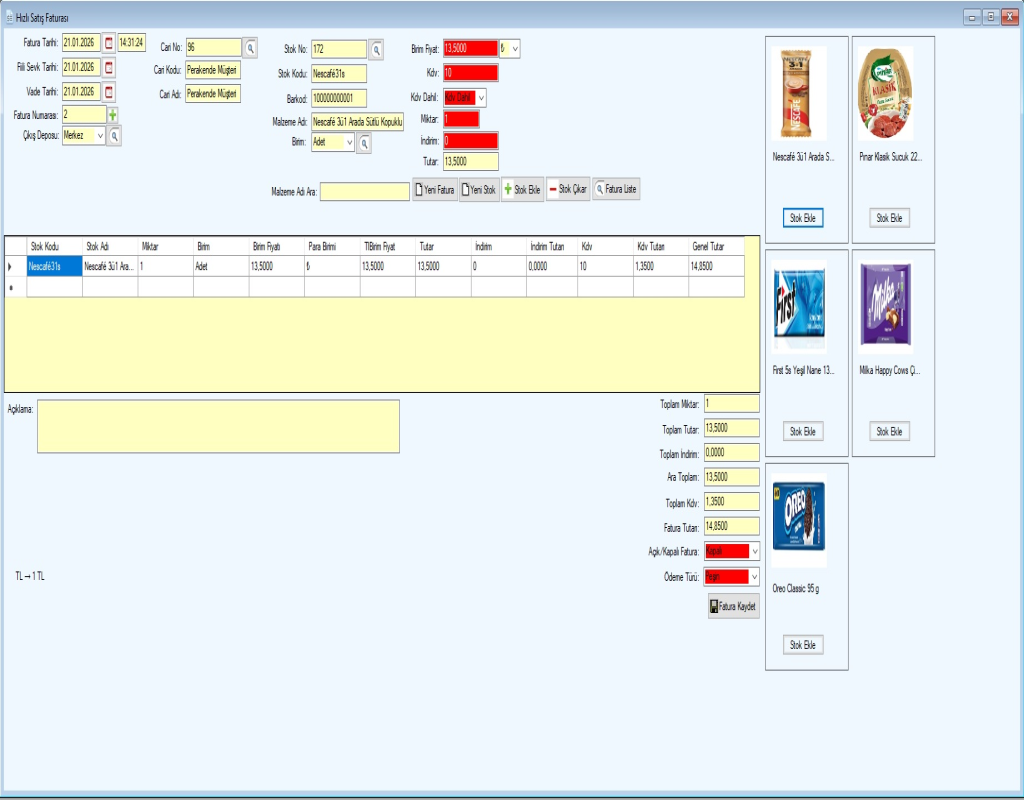Expand the Ödeme Türü dropdown
The height and width of the screenshot is (800, 1024).
pyautogui.click(x=754, y=576)
